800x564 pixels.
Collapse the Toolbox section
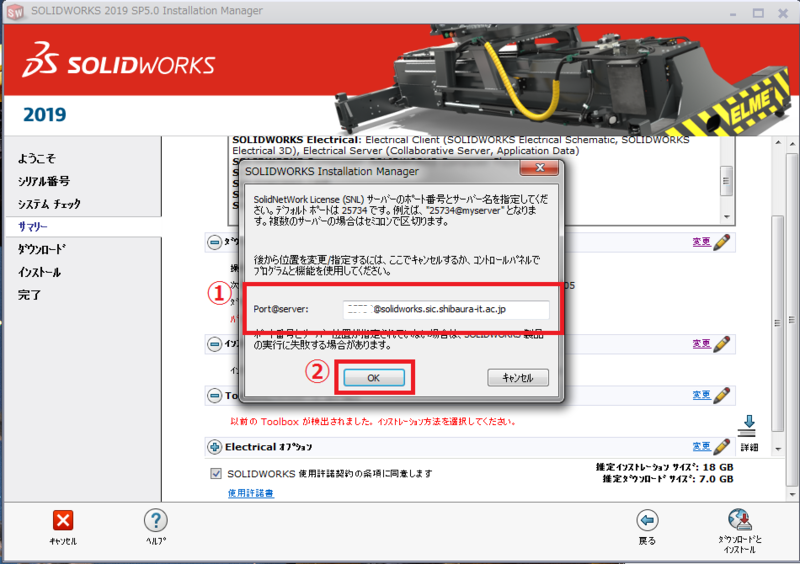[x=214, y=395]
